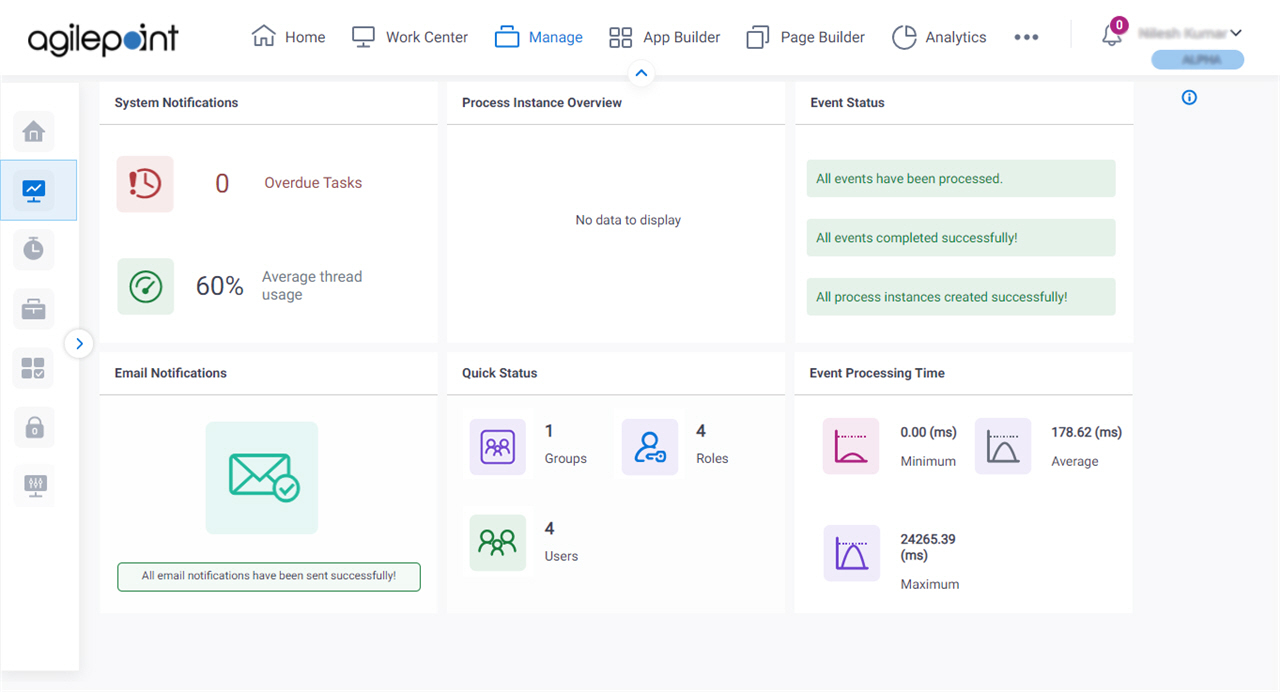Screen dimensions: 1280x692
Task: Click the email notifications sent successfully message
Action: [x=269, y=576]
